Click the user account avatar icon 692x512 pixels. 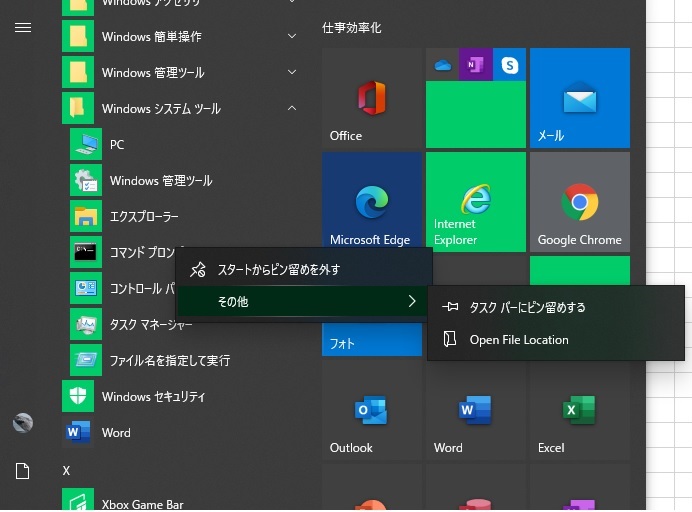click(x=23, y=423)
